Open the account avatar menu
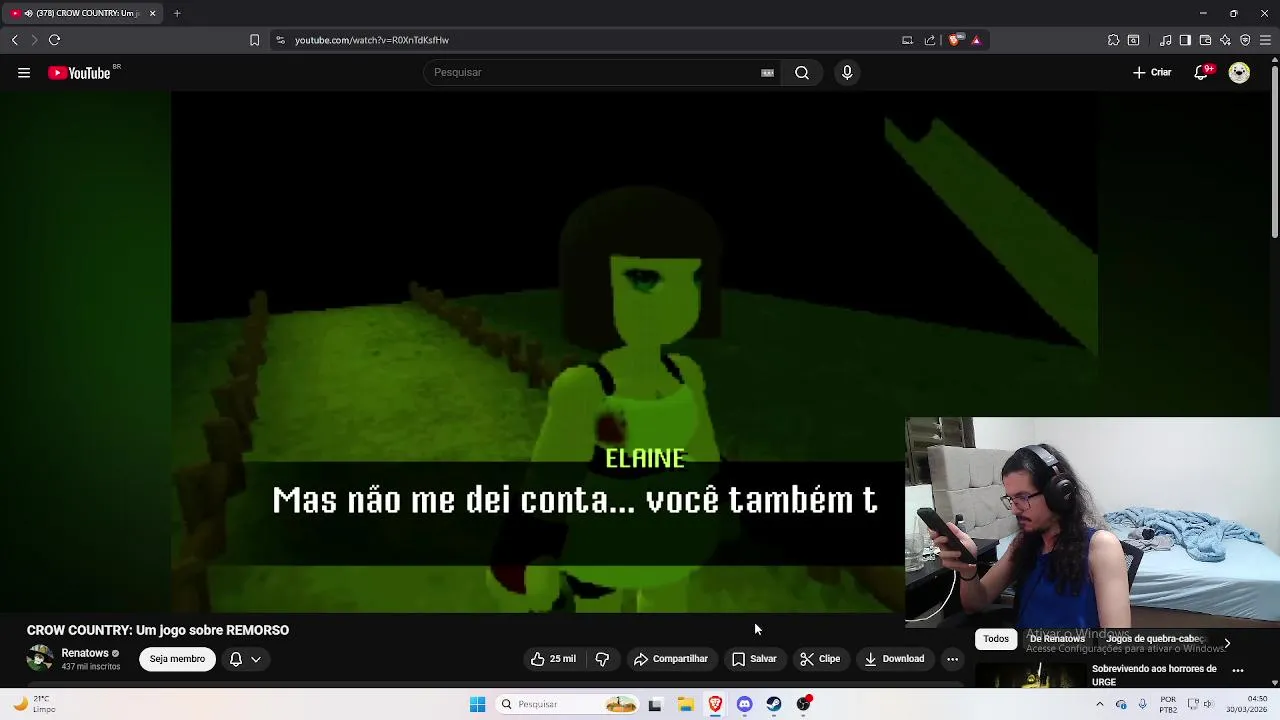Image resolution: width=1280 pixels, height=720 pixels. tap(1239, 72)
